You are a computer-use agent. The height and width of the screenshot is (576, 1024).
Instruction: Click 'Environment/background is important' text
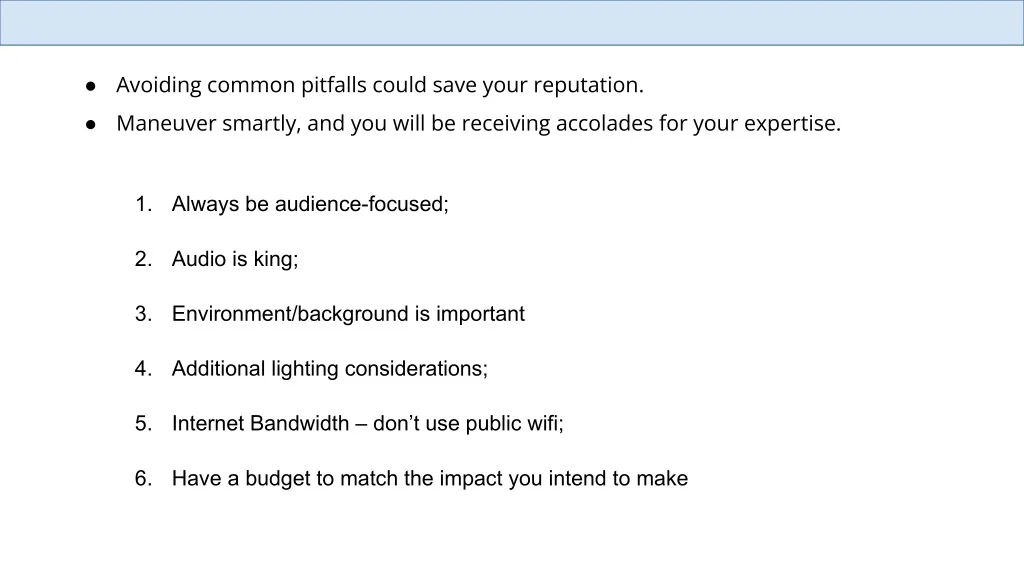tap(348, 314)
